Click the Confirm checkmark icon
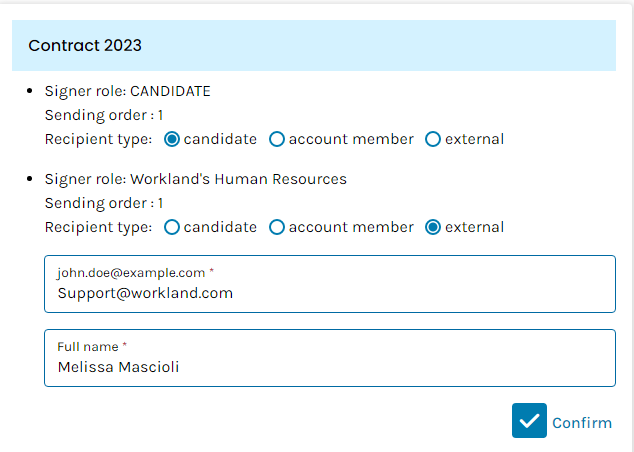This screenshot has height=452, width=634. click(529, 421)
